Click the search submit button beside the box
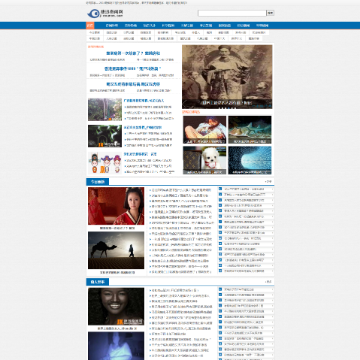 (x=271, y=13)
